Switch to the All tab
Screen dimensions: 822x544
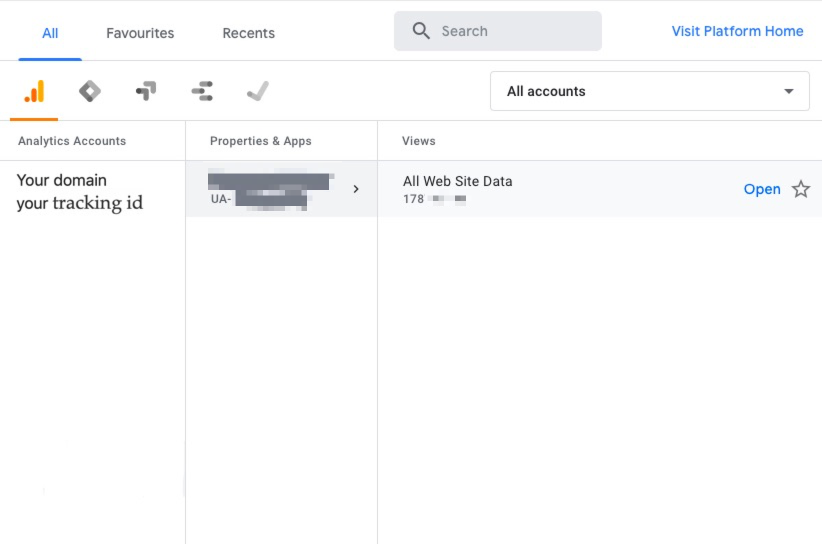[50, 33]
